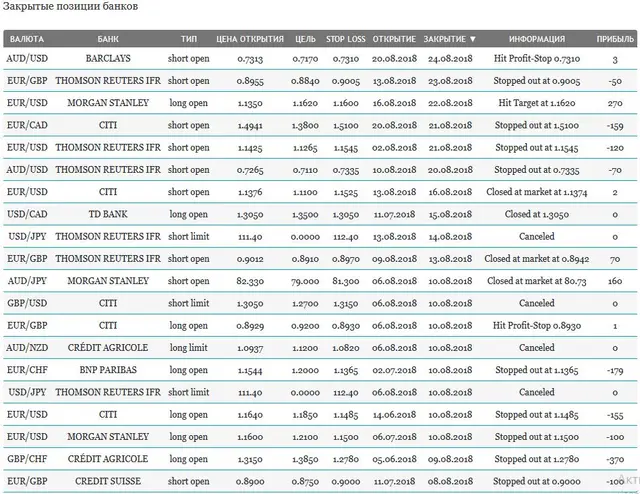
Task: Click 'Stopped out at 0.9005' info cell
Action: 537,81
